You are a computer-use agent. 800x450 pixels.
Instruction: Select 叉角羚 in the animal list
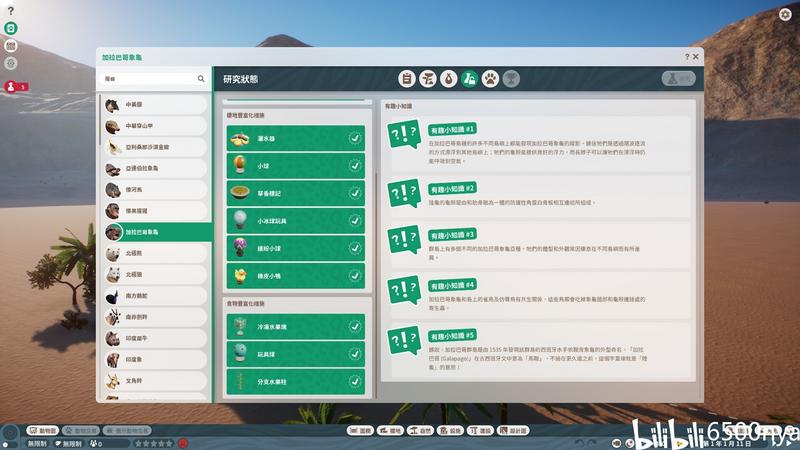(x=155, y=381)
